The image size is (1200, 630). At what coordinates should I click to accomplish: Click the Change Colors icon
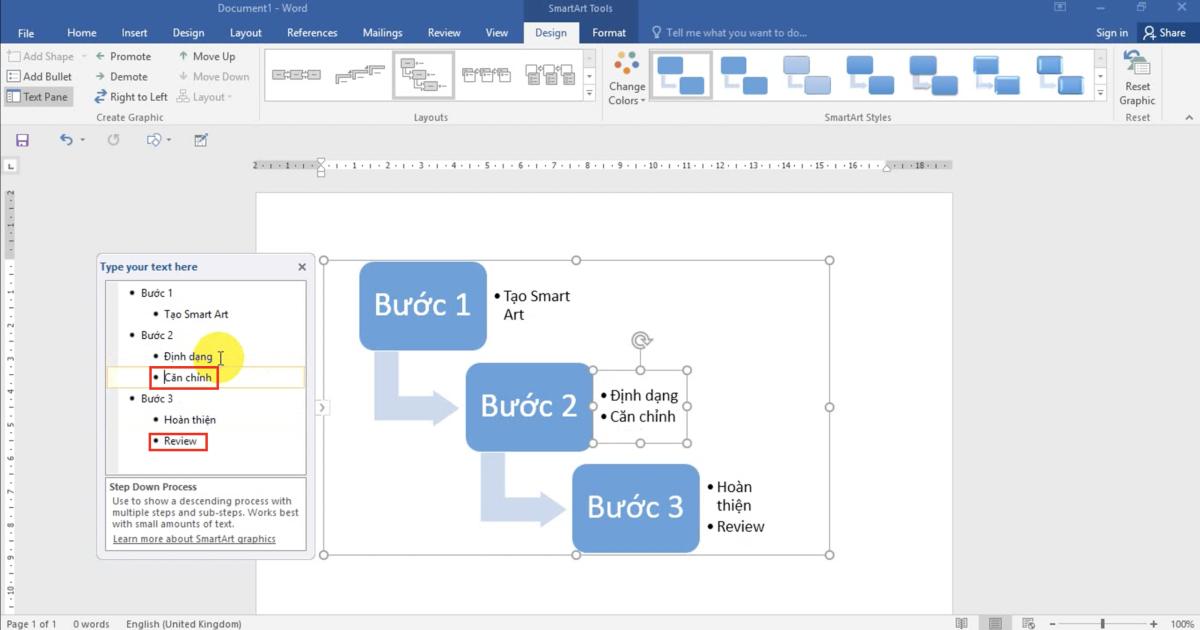click(626, 76)
